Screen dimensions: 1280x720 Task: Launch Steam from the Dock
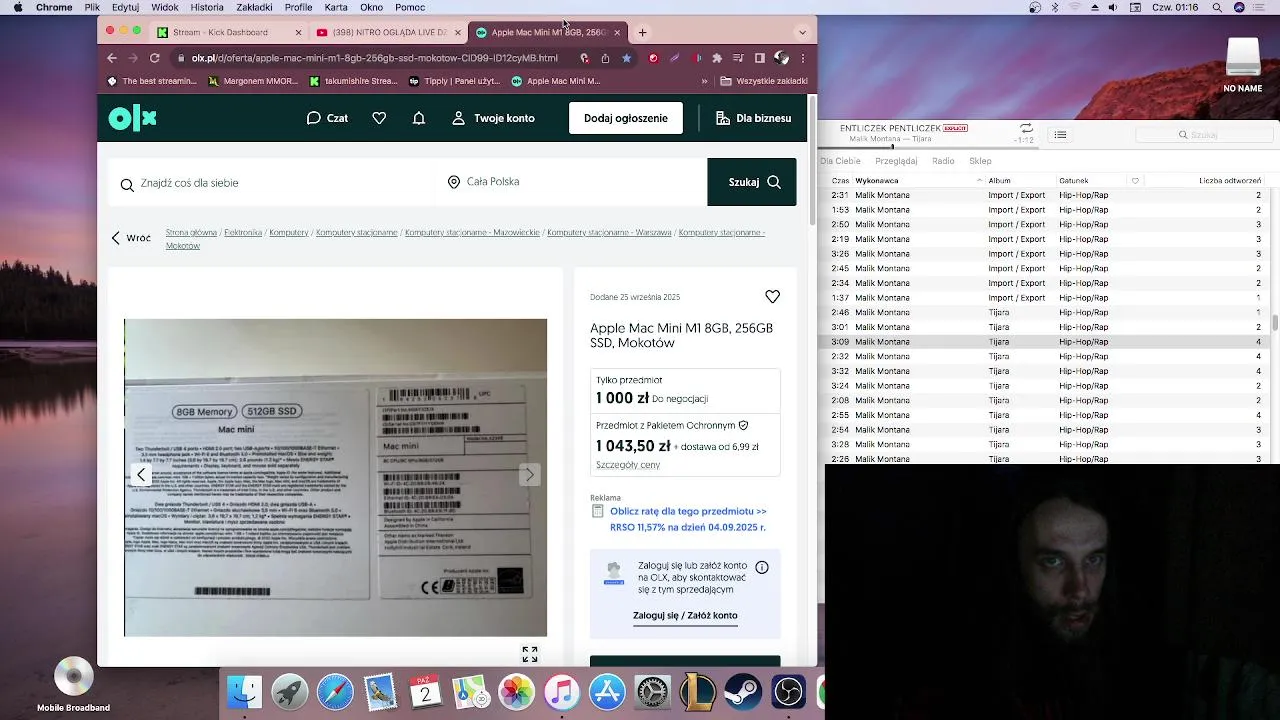[743, 692]
